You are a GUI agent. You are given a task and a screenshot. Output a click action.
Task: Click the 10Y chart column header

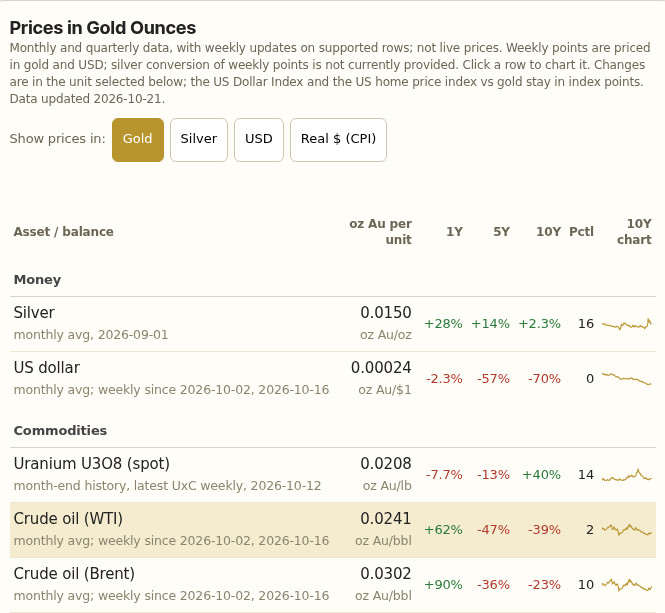click(634, 232)
